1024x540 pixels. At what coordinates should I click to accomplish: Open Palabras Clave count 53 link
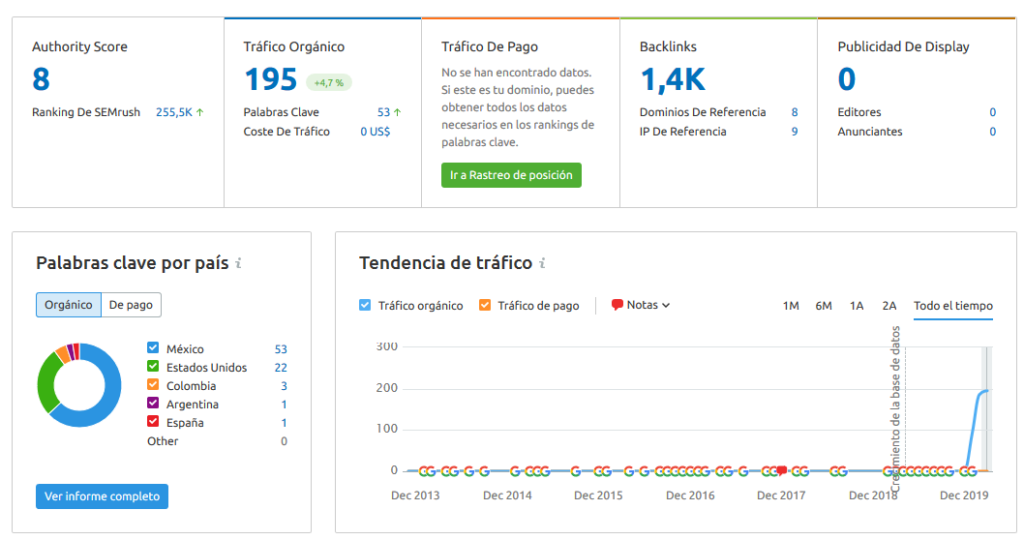tap(383, 112)
